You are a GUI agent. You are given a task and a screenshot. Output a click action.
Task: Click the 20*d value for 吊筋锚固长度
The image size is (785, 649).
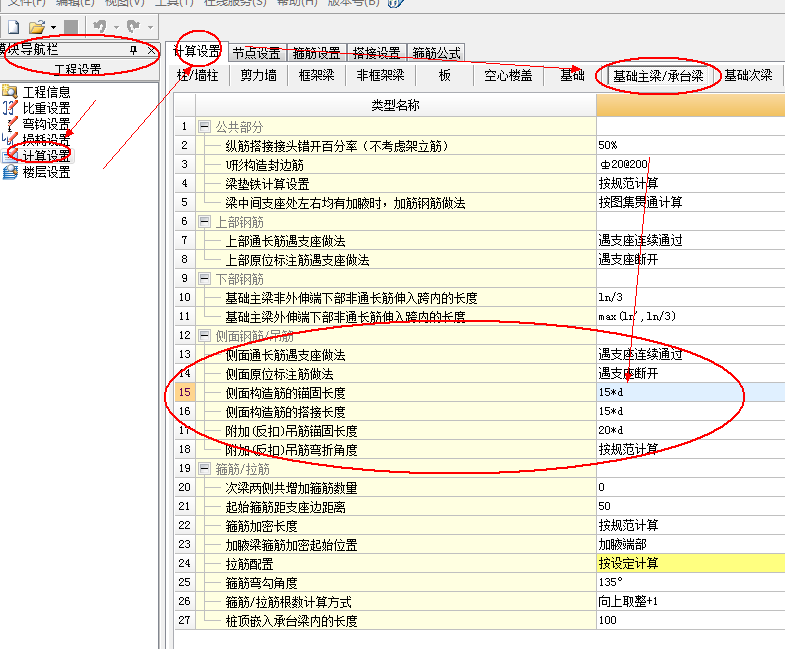coord(690,430)
